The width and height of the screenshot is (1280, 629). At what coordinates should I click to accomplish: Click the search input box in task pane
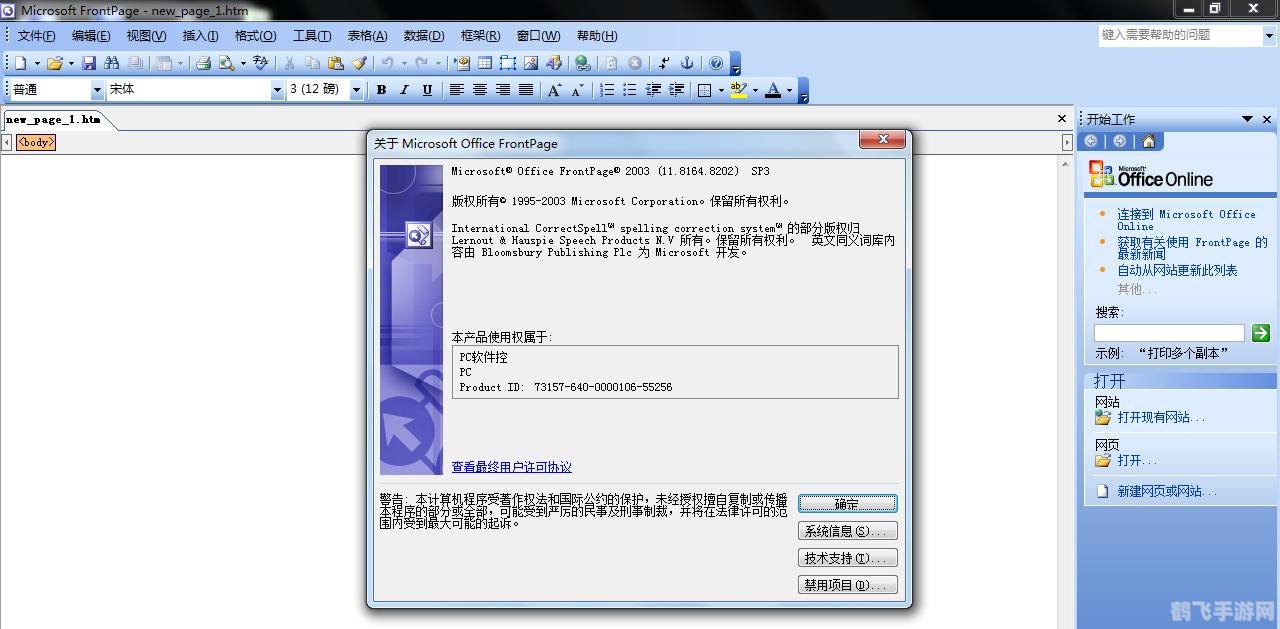[1168, 332]
